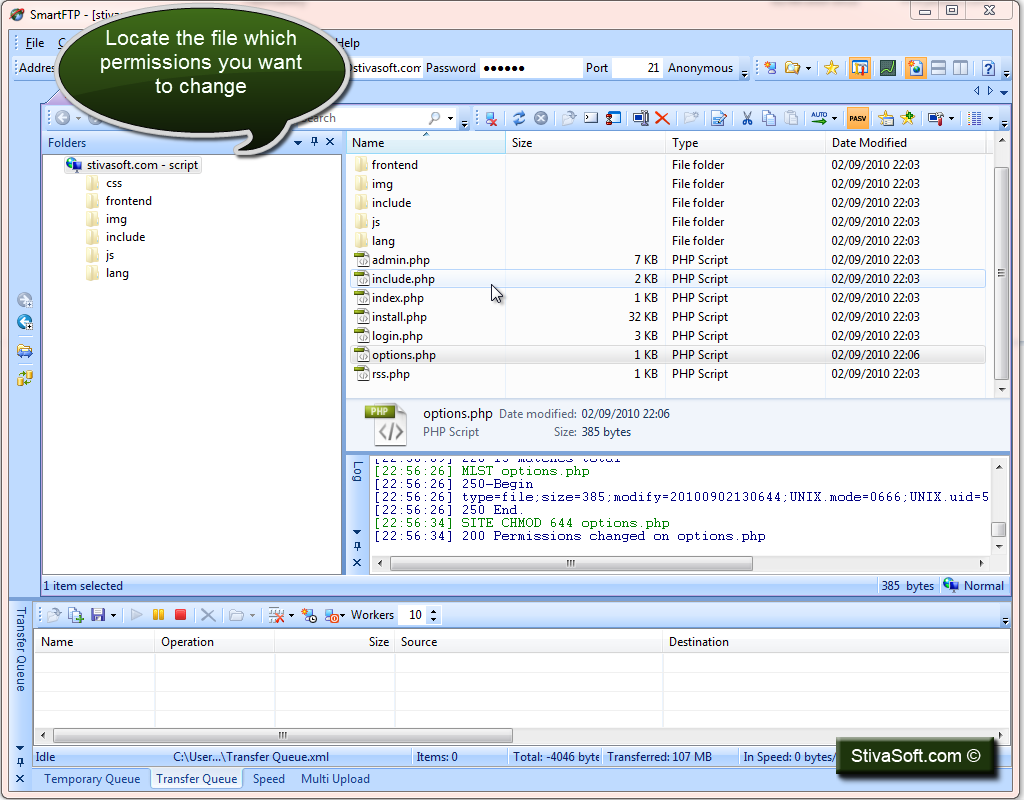Image resolution: width=1024 pixels, height=800 pixels.
Task: Refresh the remote directory listing
Action: click(519, 118)
